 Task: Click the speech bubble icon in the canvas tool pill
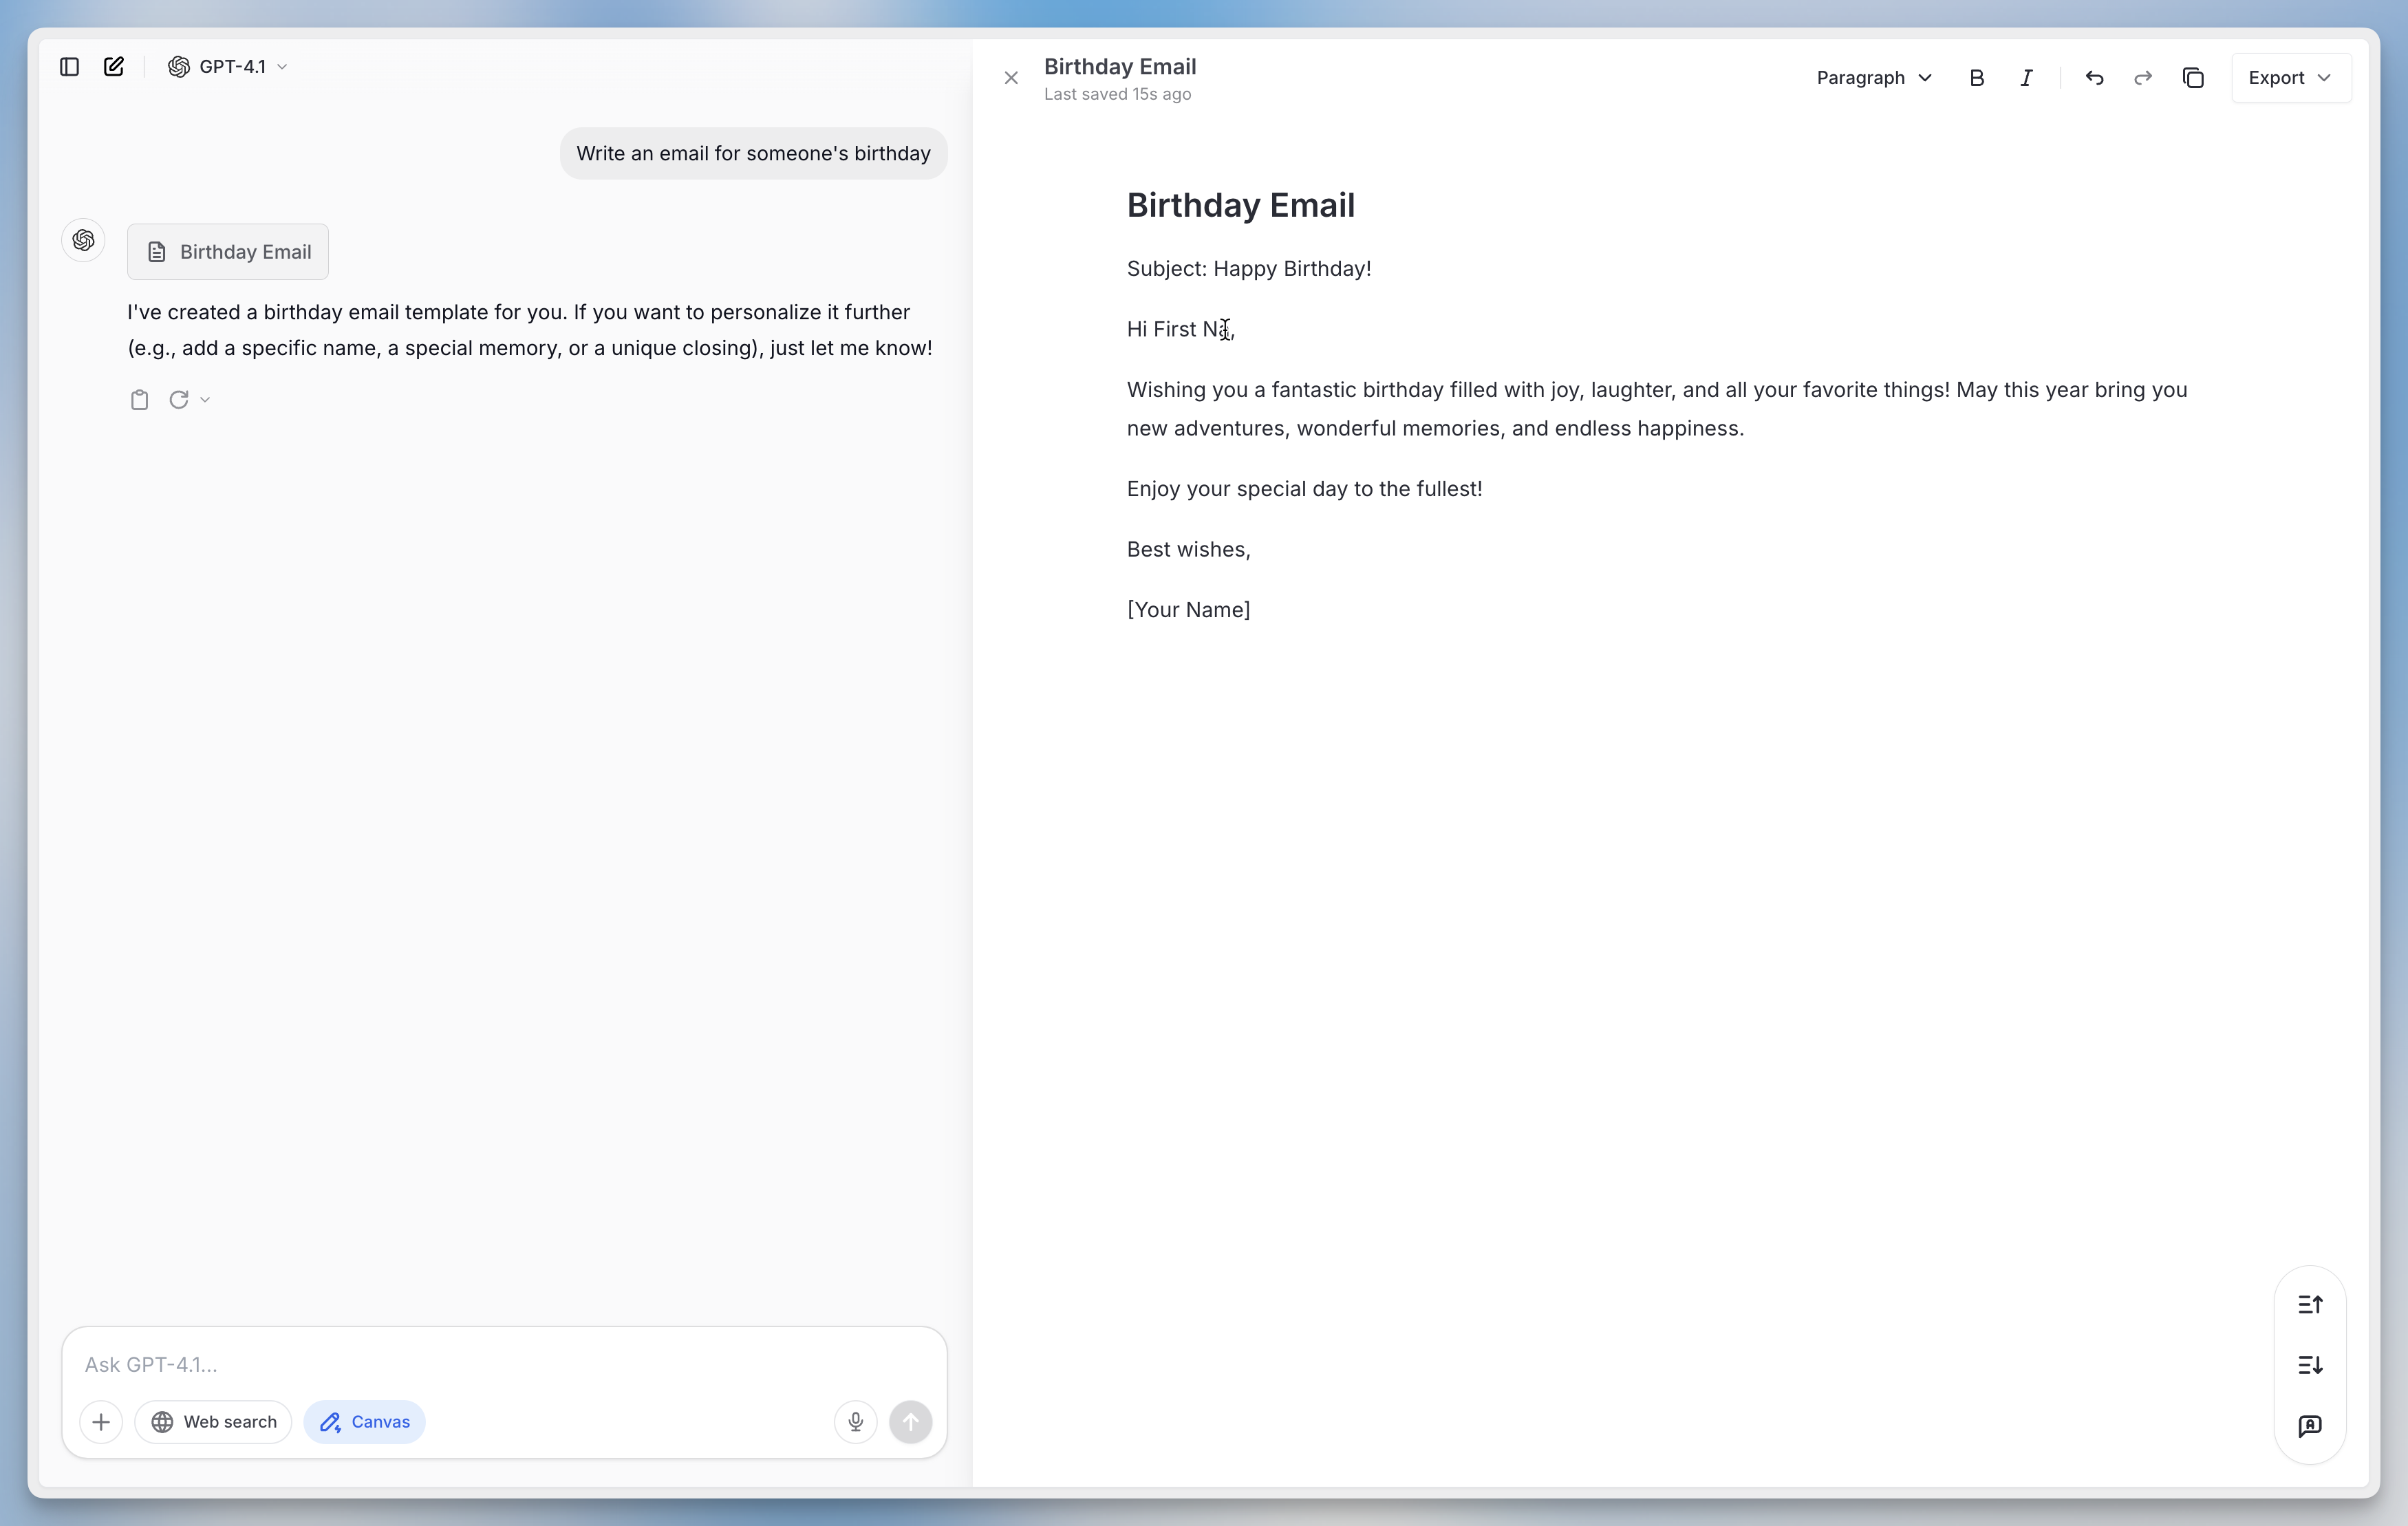point(2310,1425)
